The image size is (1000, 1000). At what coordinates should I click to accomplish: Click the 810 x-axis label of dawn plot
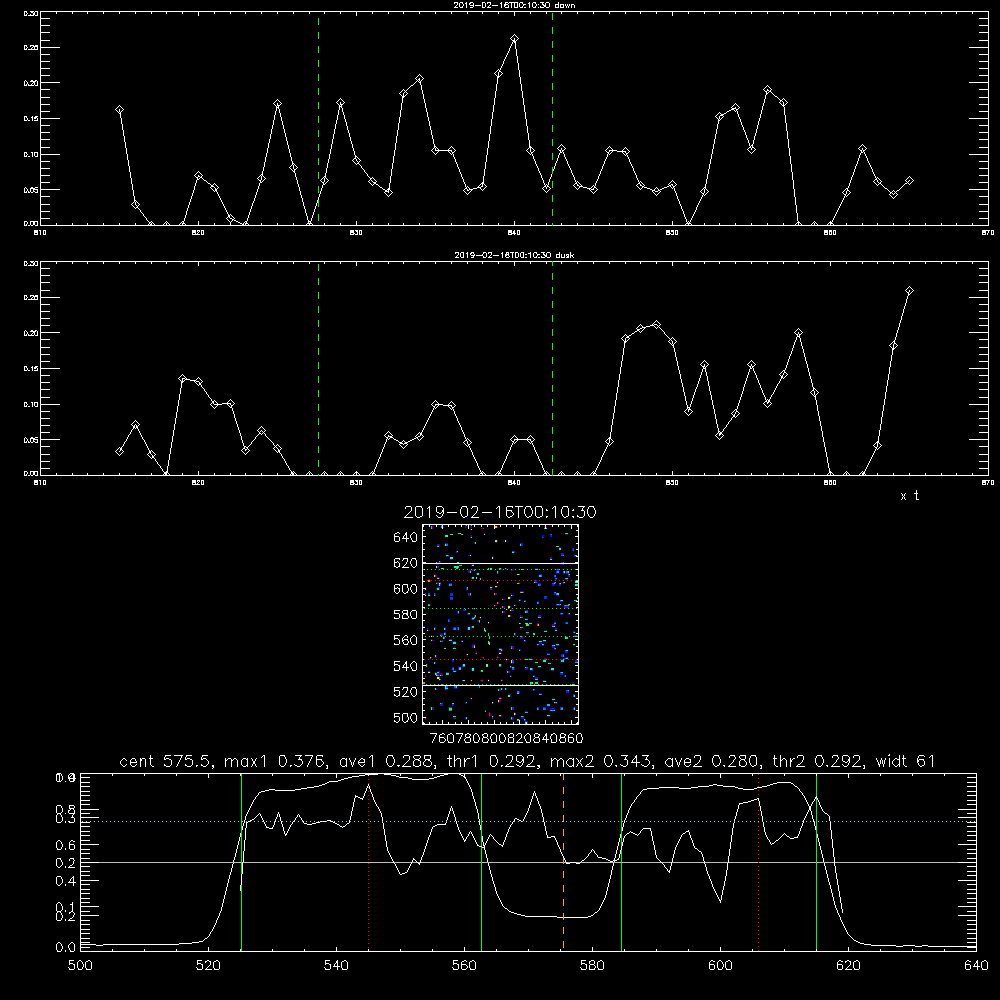tap(40, 233)
